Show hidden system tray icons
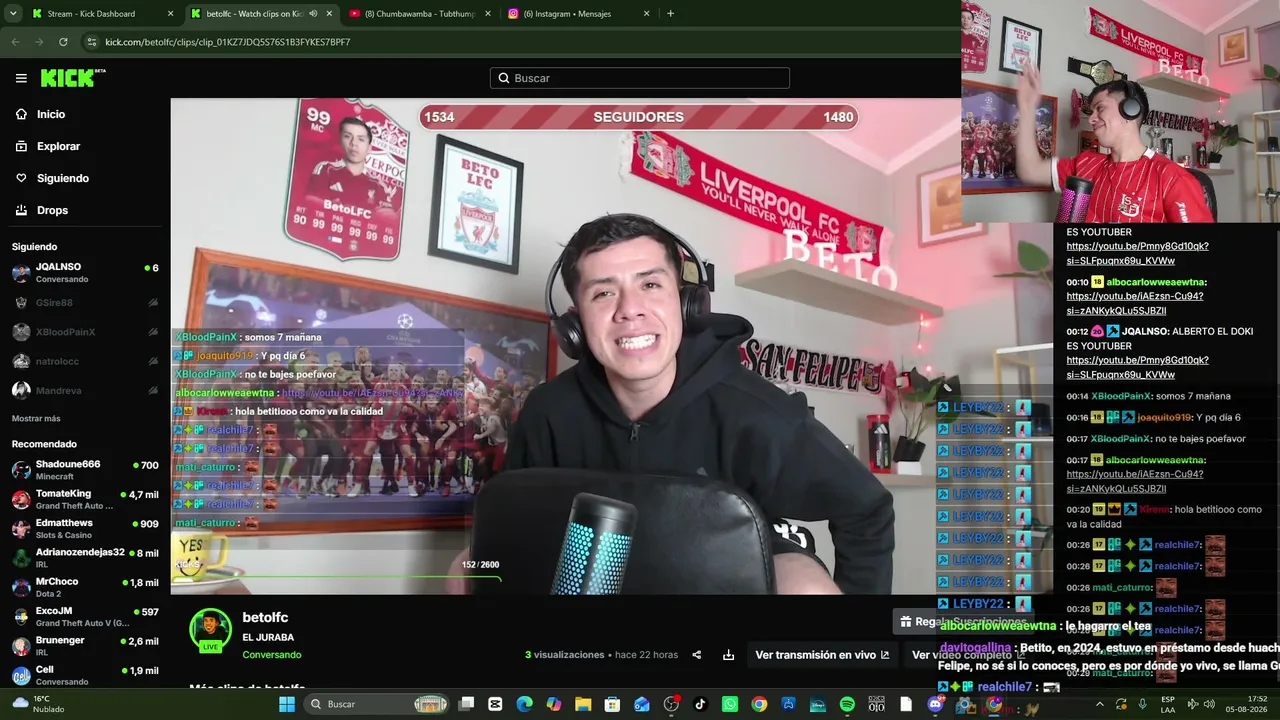 pyautogui.click(x=1099, y=704)
